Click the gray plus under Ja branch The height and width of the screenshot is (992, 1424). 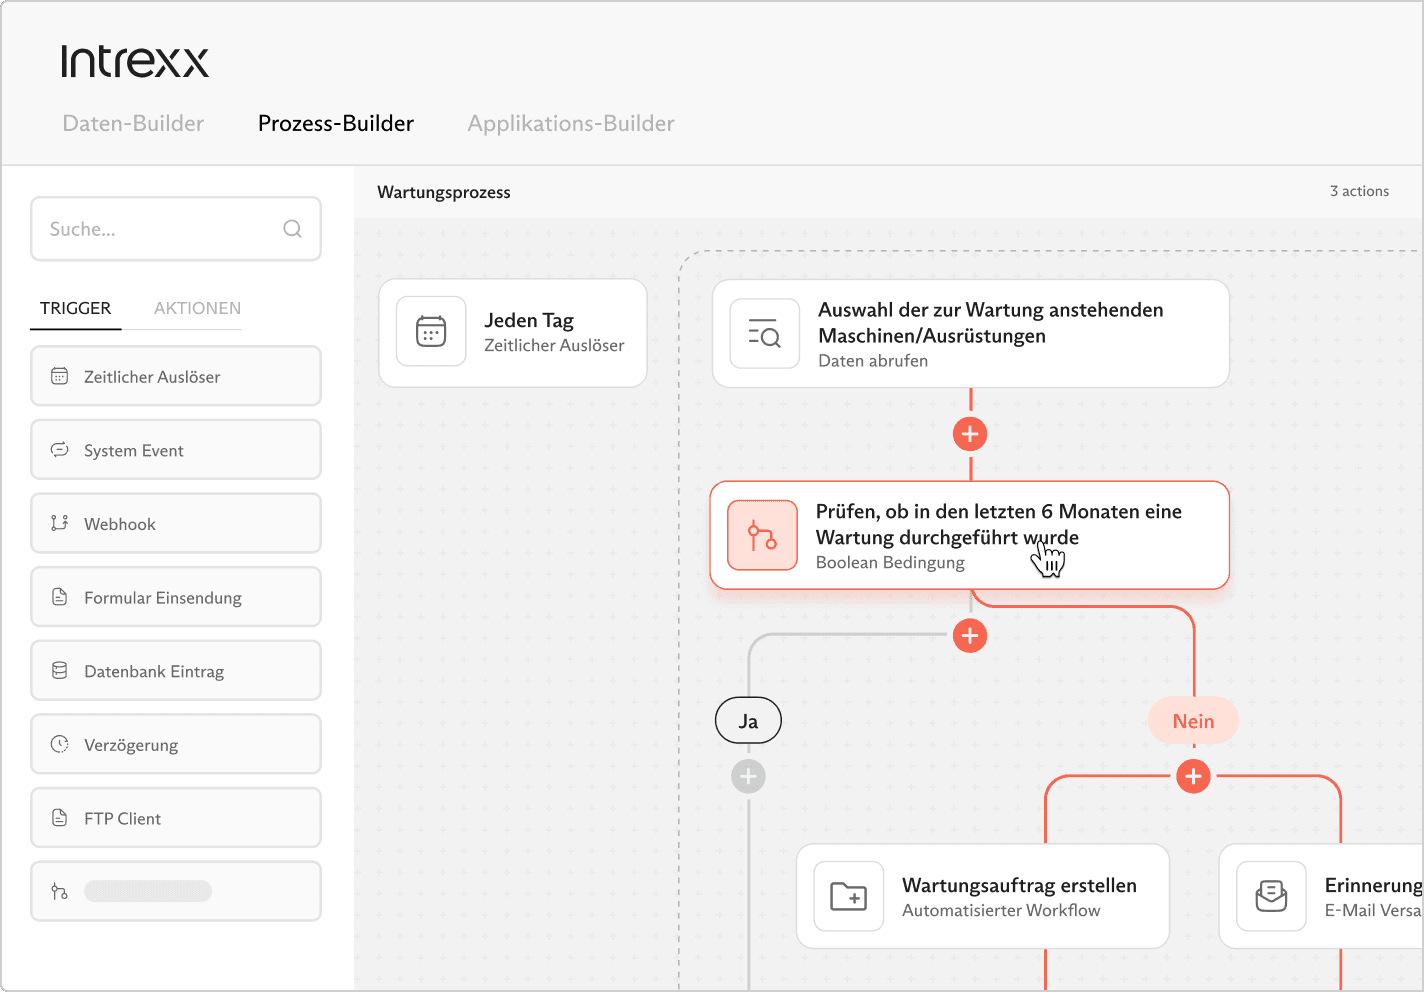coord(748,776)
